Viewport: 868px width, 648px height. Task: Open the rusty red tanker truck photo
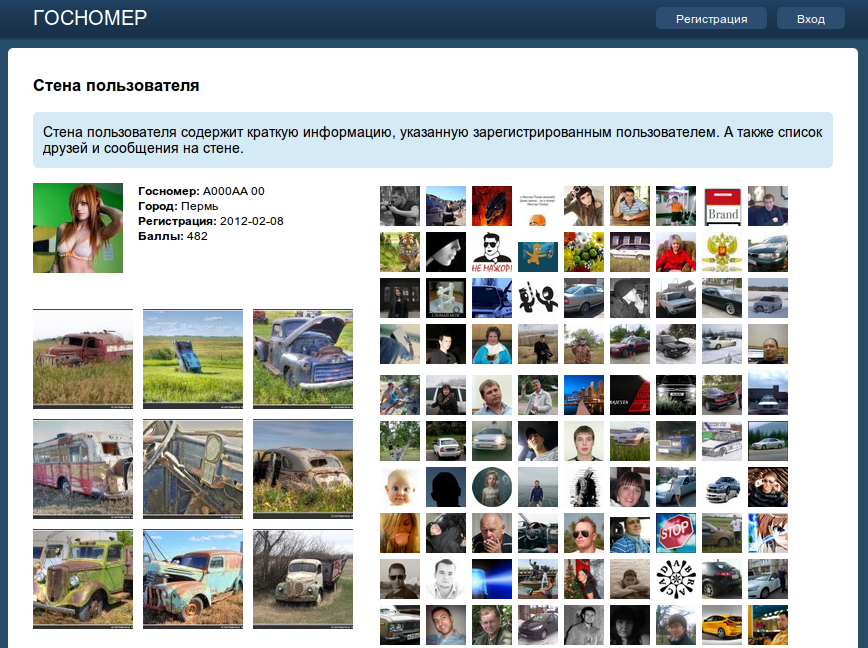point(83,359)
